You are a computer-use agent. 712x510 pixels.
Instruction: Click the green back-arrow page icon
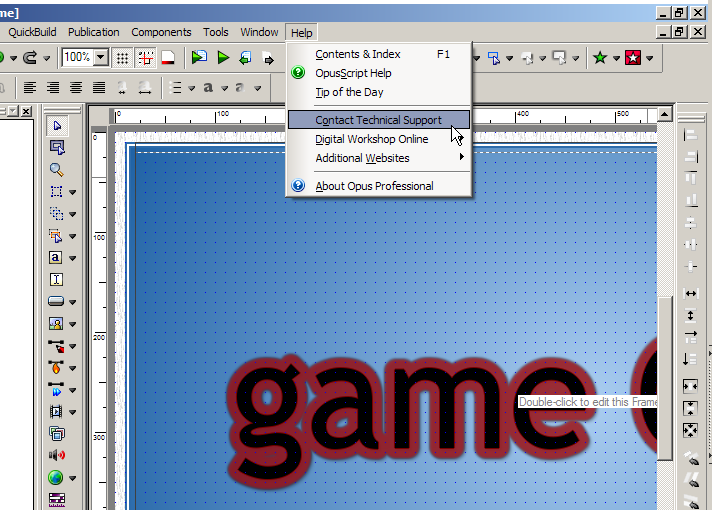tap(246, 58)
